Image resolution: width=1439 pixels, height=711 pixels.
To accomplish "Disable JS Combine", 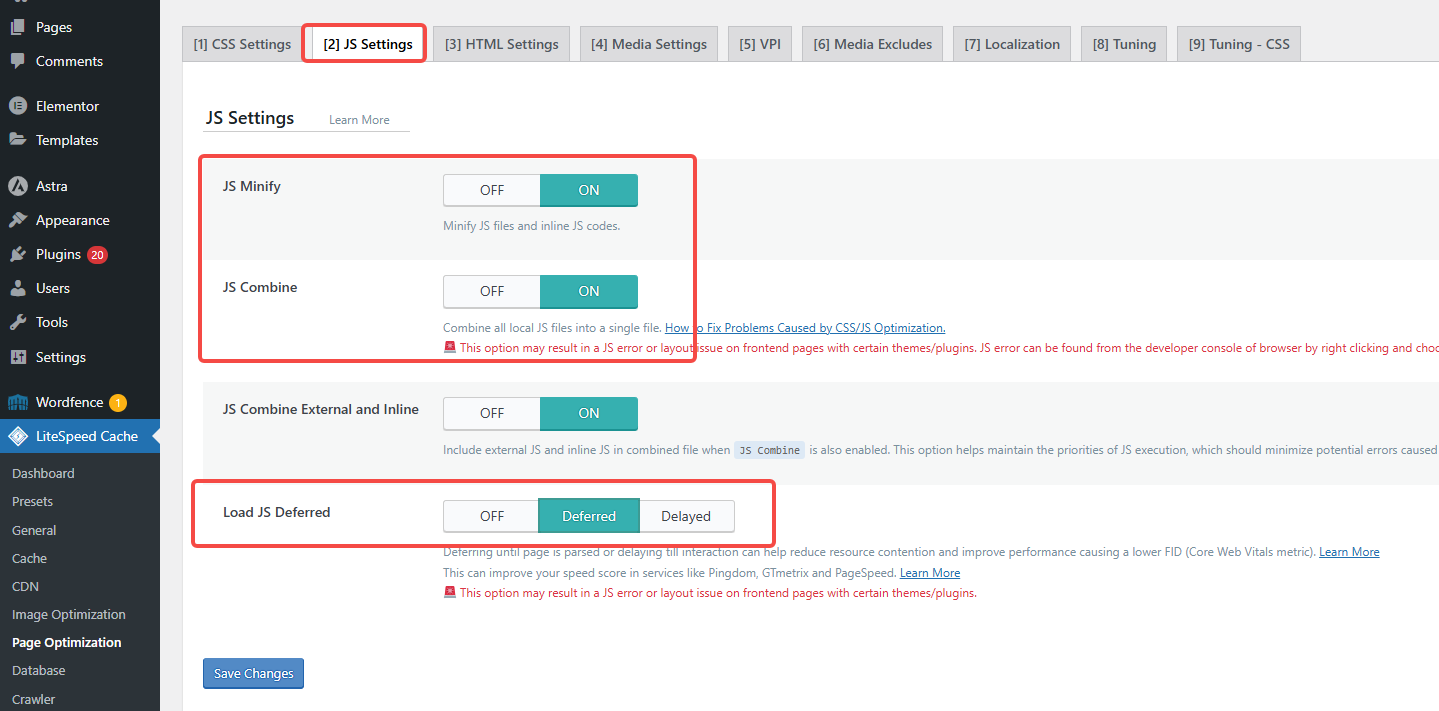I will pos(491,291).
